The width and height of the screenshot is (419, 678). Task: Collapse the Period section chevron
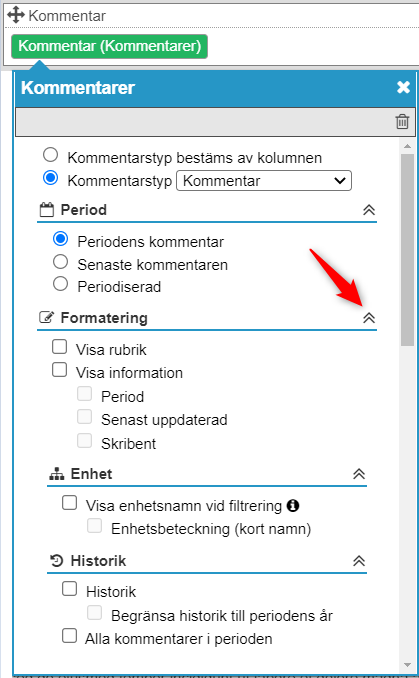368,210
